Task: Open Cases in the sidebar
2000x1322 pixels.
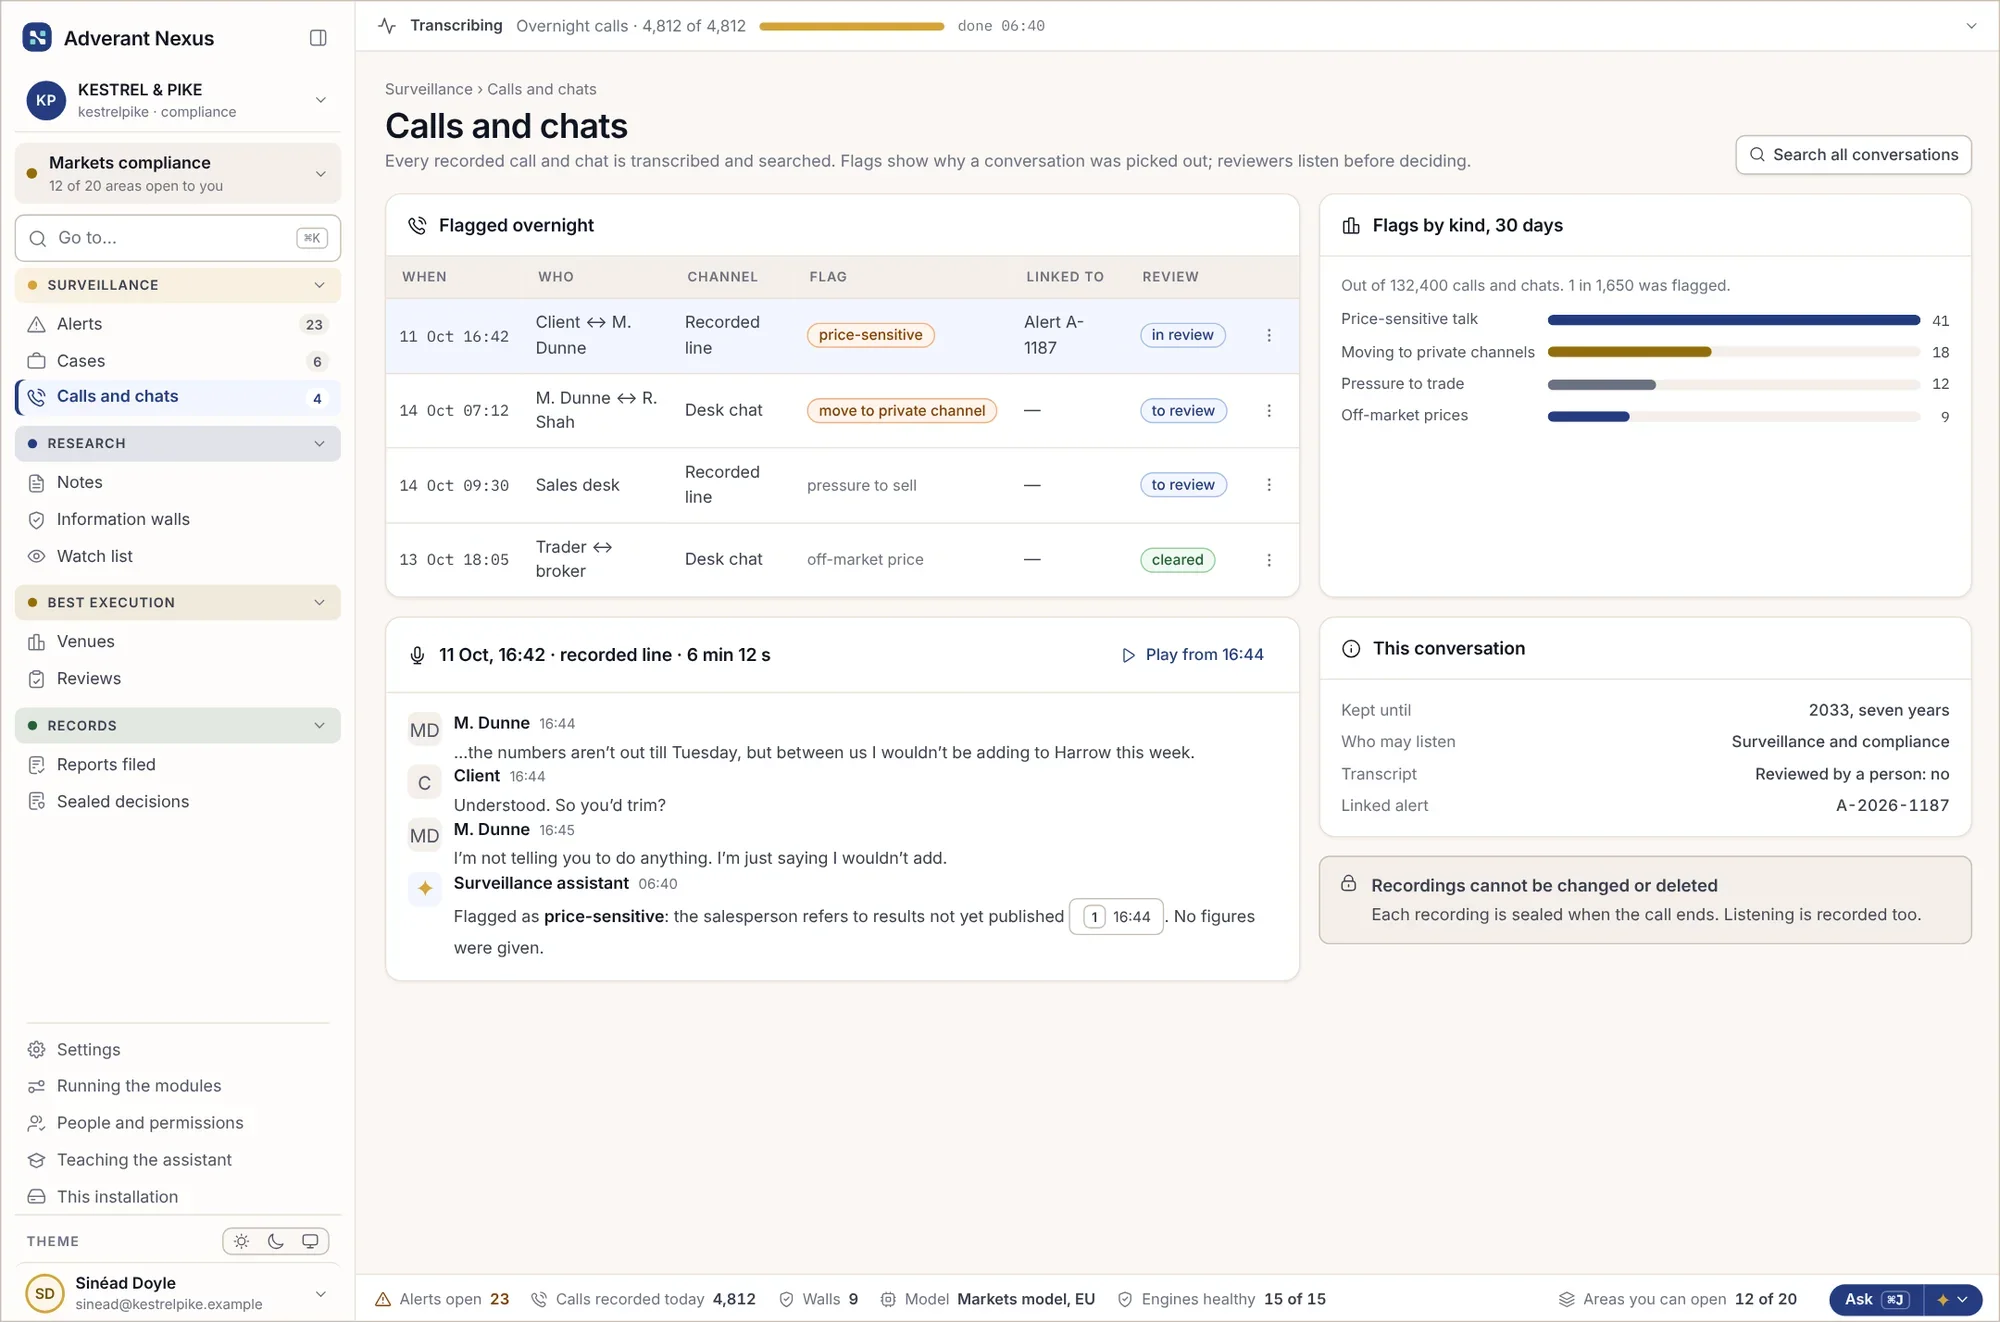Action: [x=178, y=361]
